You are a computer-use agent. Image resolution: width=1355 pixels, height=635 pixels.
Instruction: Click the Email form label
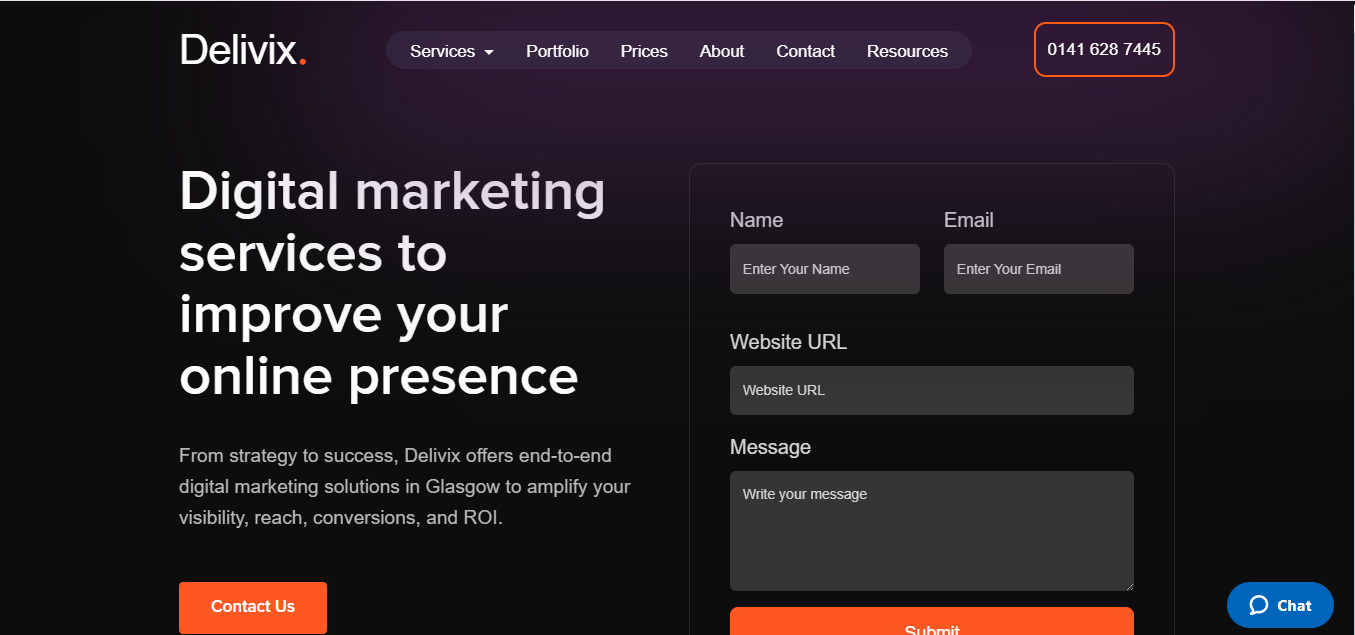(x=968, y=220)
